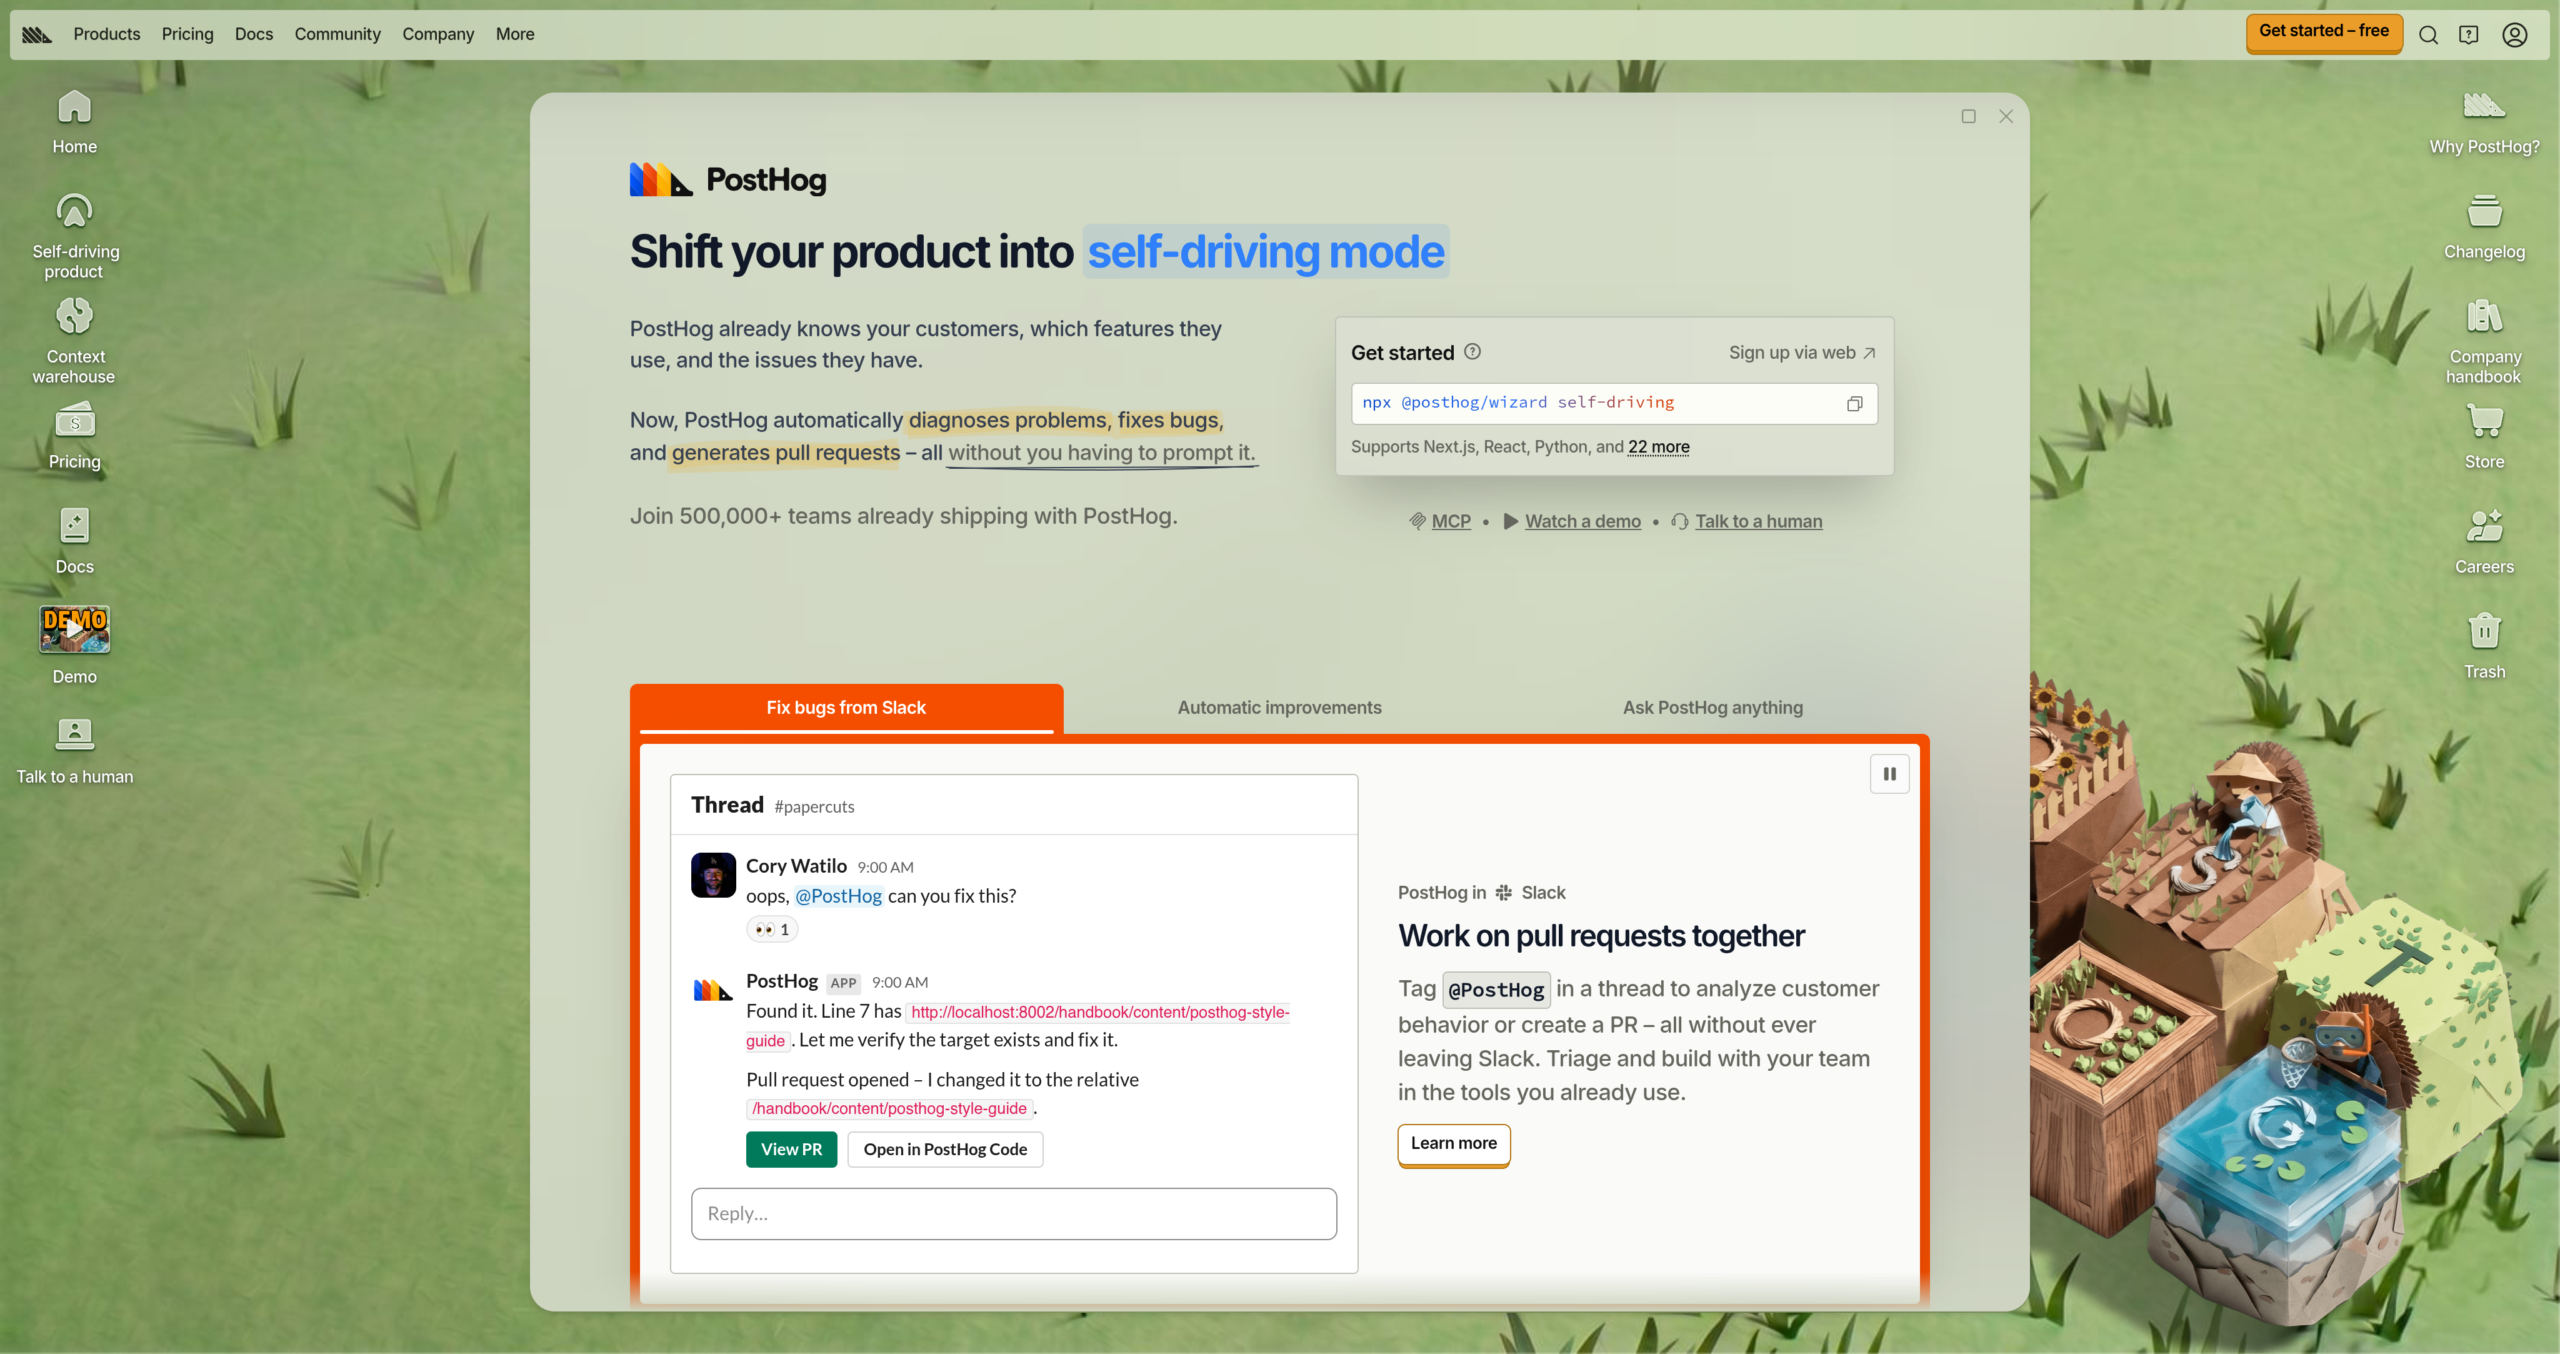Open search with the magnifier icon
The width and height of the screenshot is (2560, 1354).
[x=2428, y=35]
